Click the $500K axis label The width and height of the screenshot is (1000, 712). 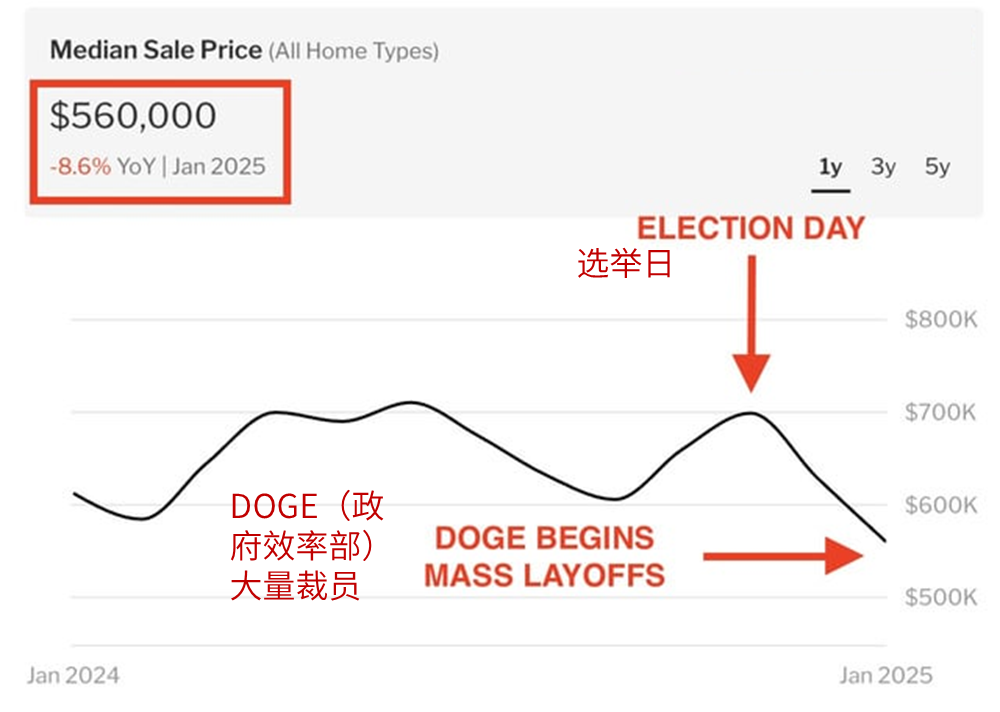tap(941, 598)
